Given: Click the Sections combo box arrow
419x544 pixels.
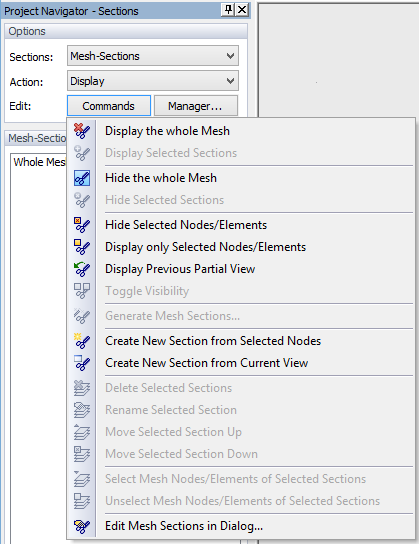Looking at the screenshot, I should tap(230, 56).
